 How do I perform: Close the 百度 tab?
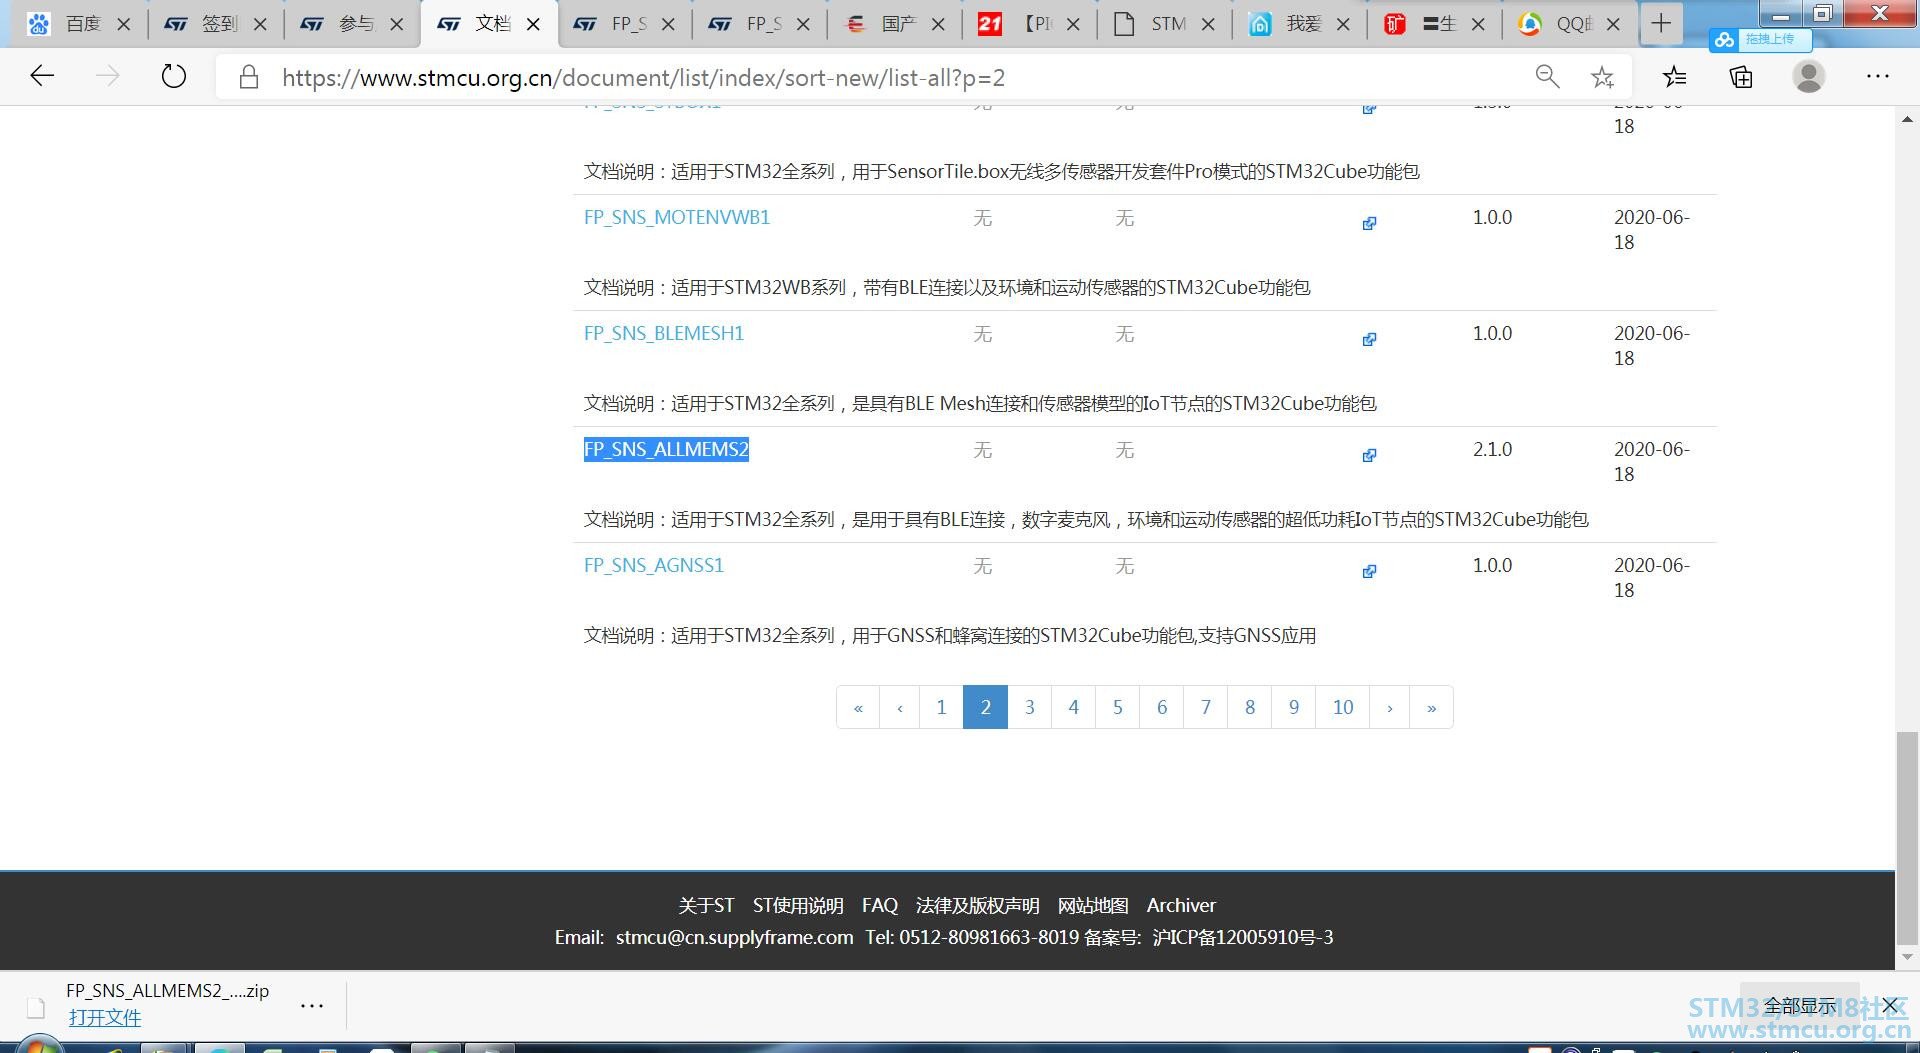coord(124,24)
